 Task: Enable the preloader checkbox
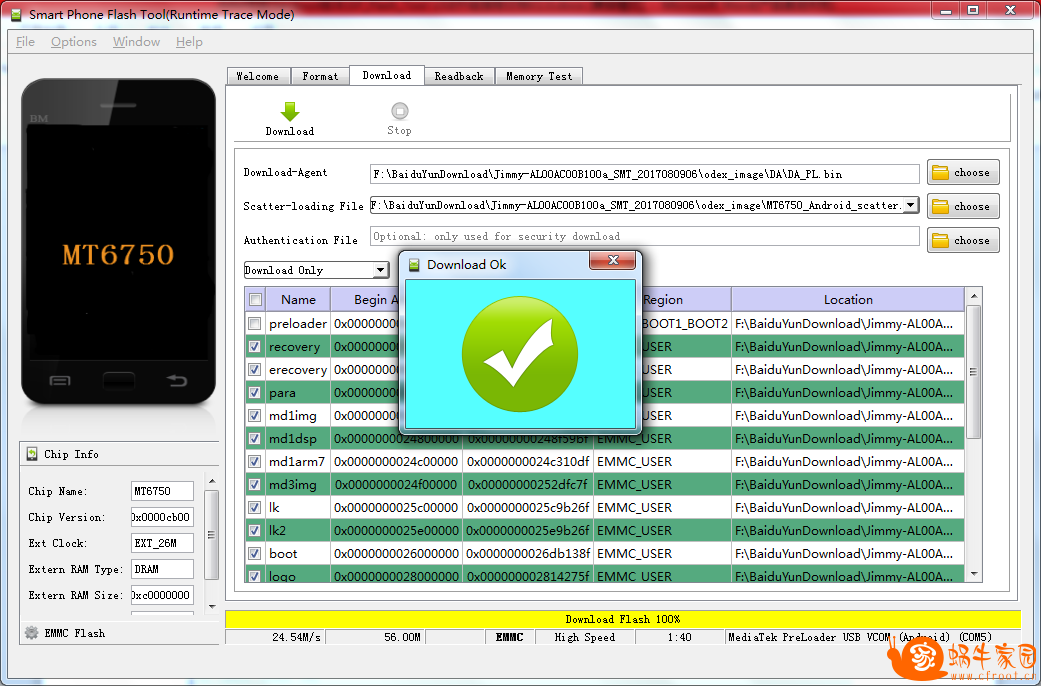[254, 324]
